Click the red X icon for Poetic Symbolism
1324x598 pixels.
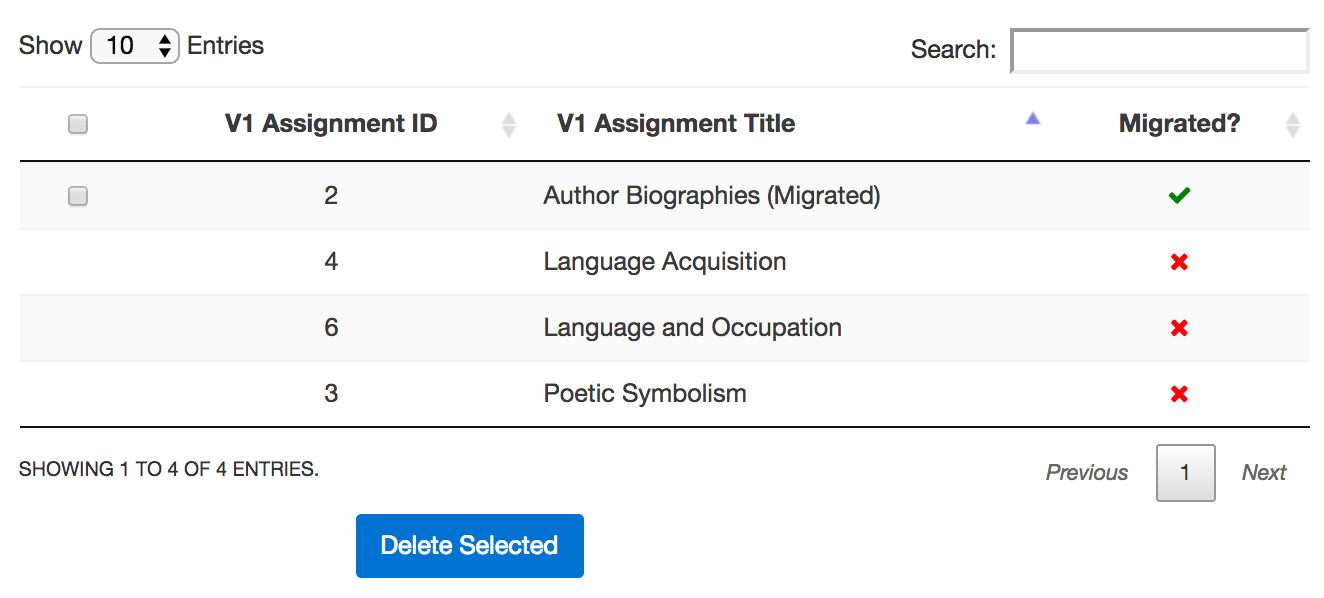tap(1179, 393)
